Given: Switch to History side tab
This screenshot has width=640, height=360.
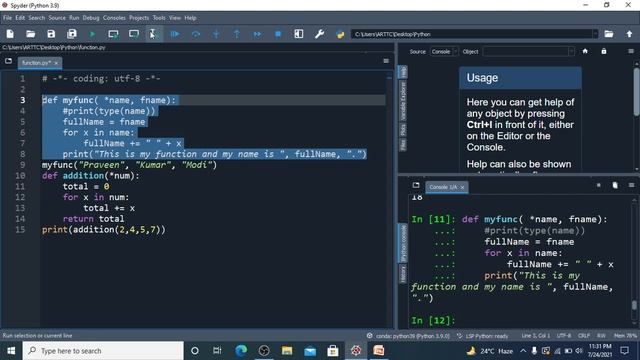Looking at the screenshot, I should (x=403, y=274).
